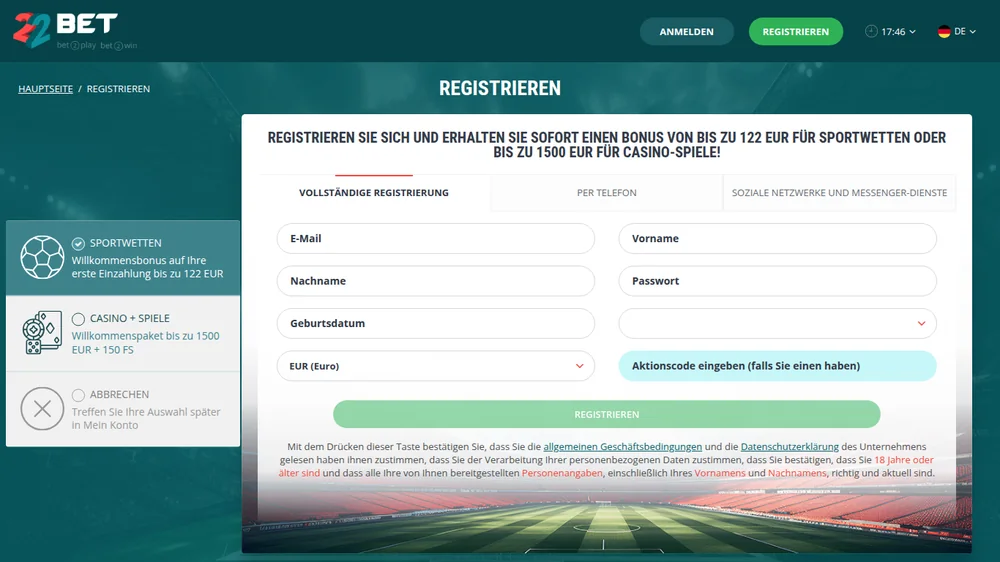Click the Registrieren button in header

(795, 31)
